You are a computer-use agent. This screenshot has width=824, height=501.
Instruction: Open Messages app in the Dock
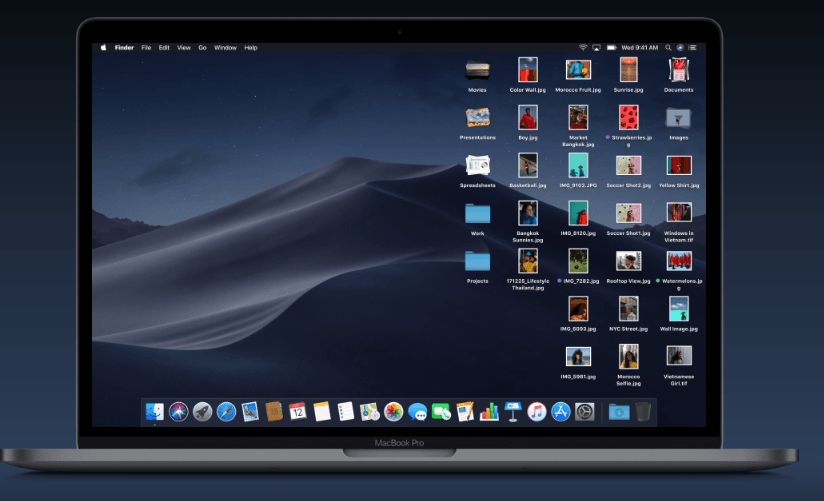pyautogui.click(x=418, y=411)
